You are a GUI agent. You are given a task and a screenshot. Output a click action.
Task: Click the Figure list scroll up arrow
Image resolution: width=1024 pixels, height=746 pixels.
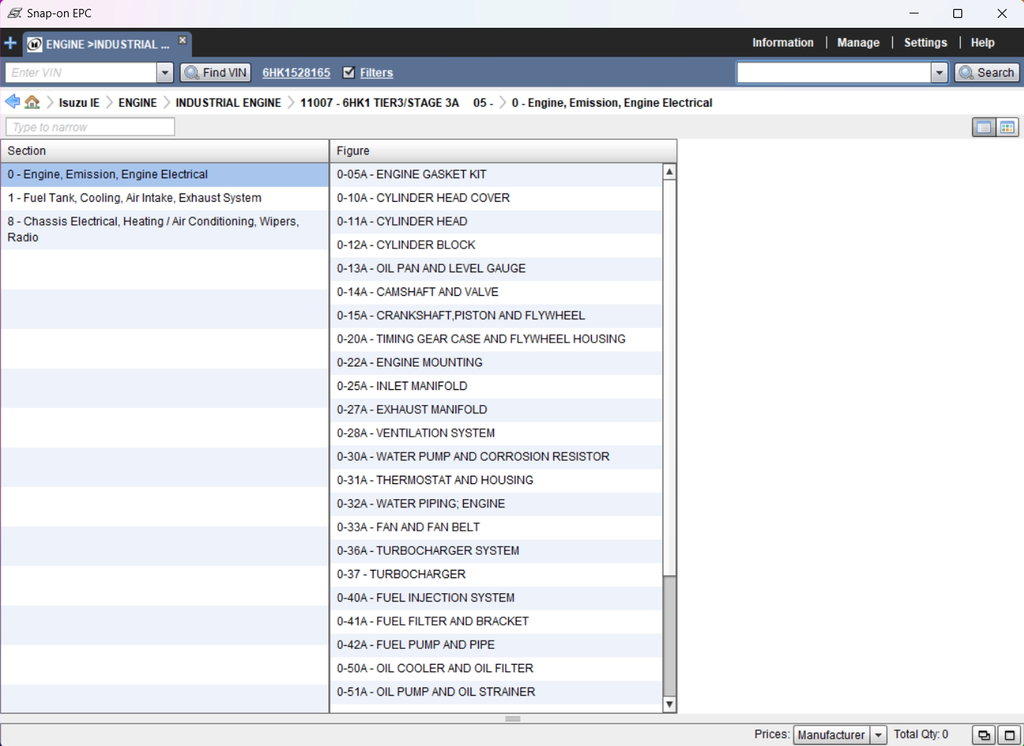click(x=669, y=172)
